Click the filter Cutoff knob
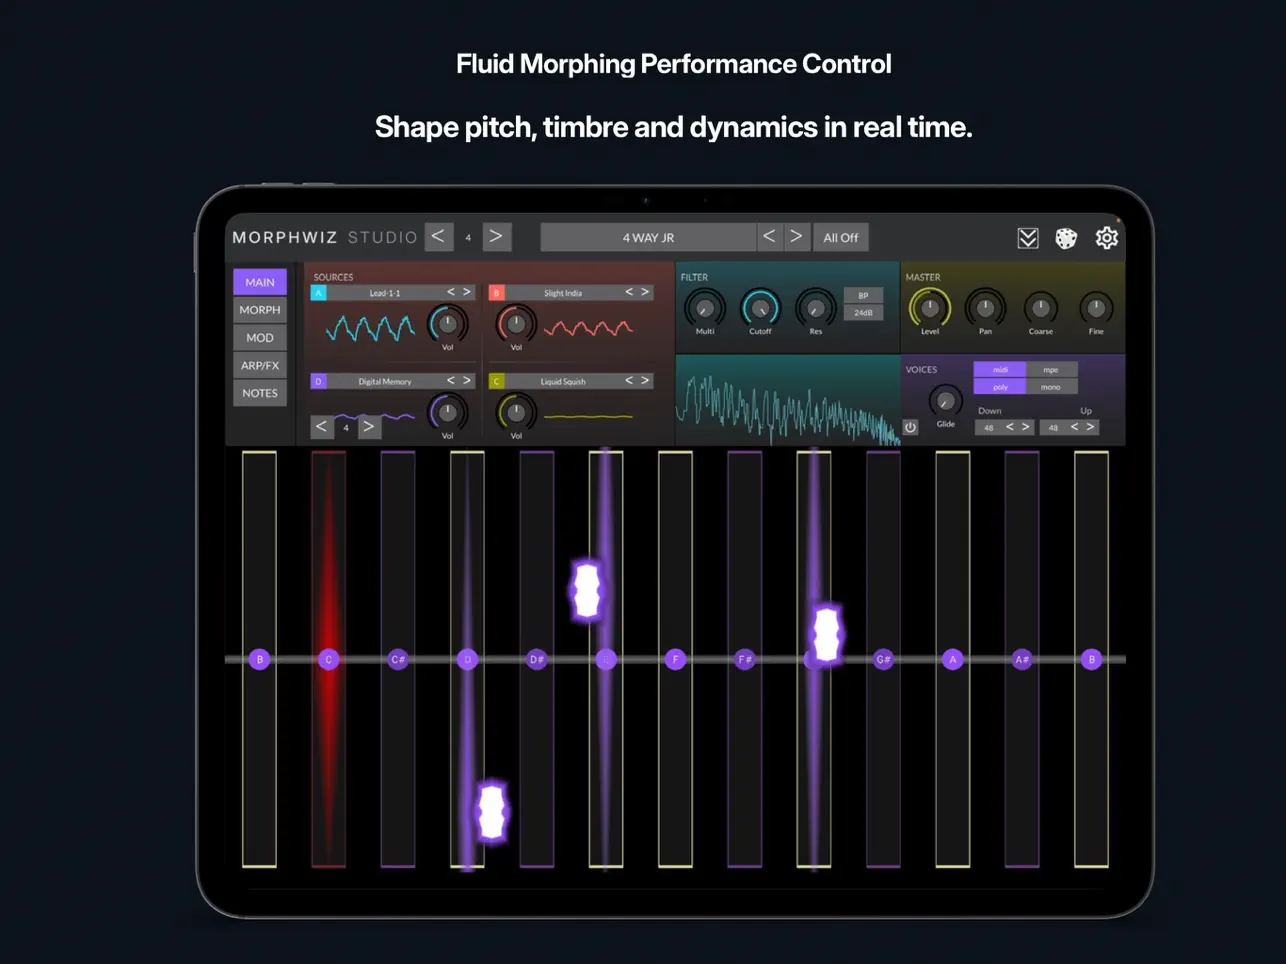1286x964 pixels. pyautogui.click(x=760, y=308)
